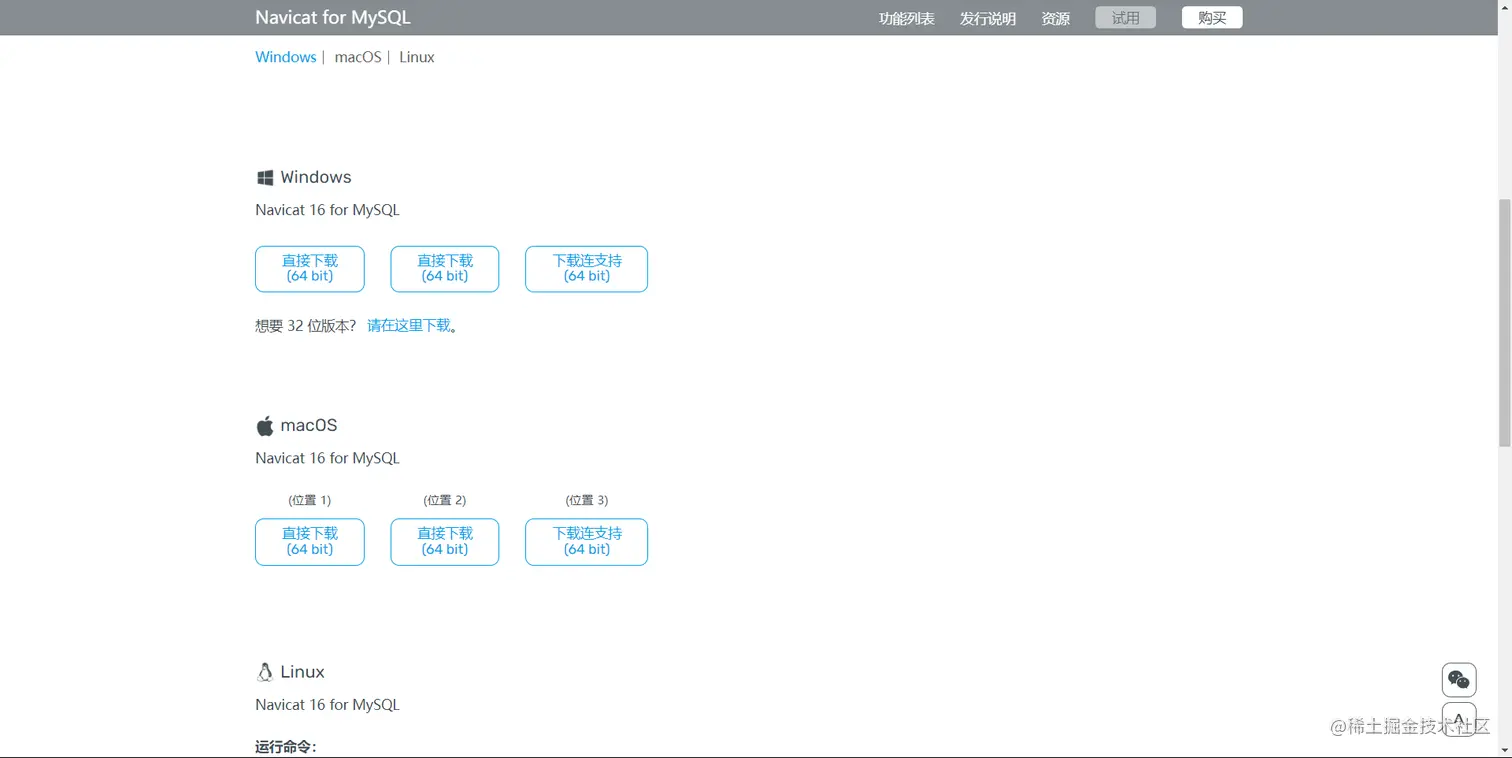Screen dimensions: 1512x758
Task: Switch to the Linux platform link
Action: click(417, 57)
